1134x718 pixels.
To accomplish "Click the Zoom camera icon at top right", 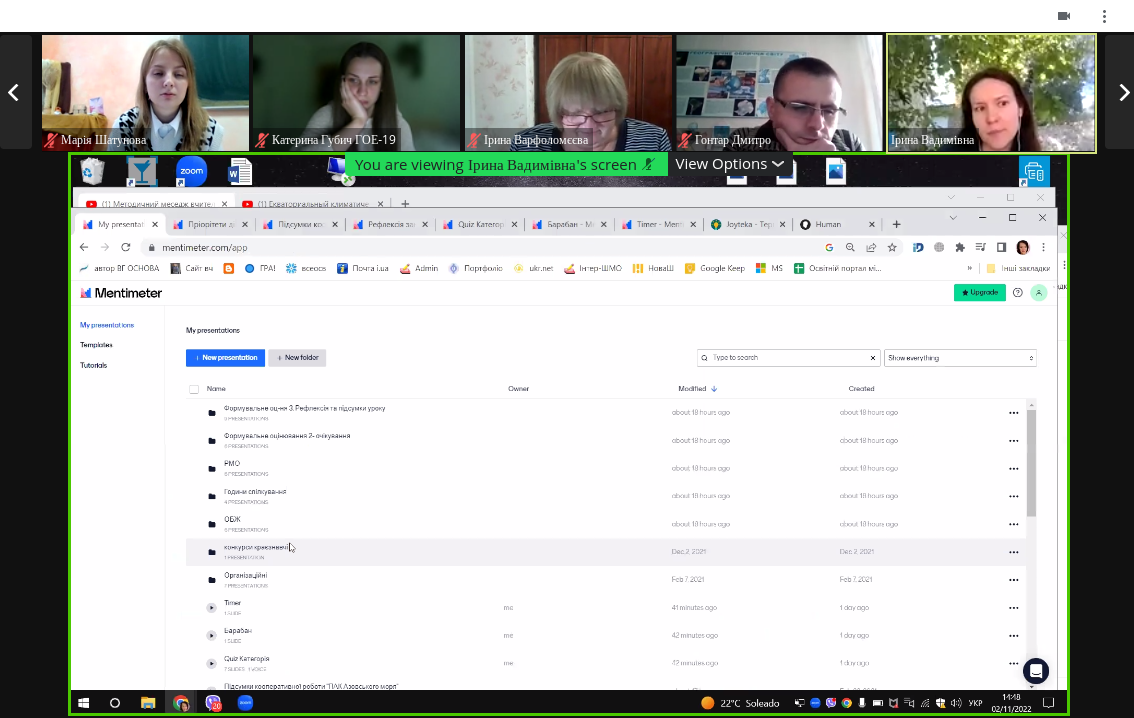I will [1064, 16].
